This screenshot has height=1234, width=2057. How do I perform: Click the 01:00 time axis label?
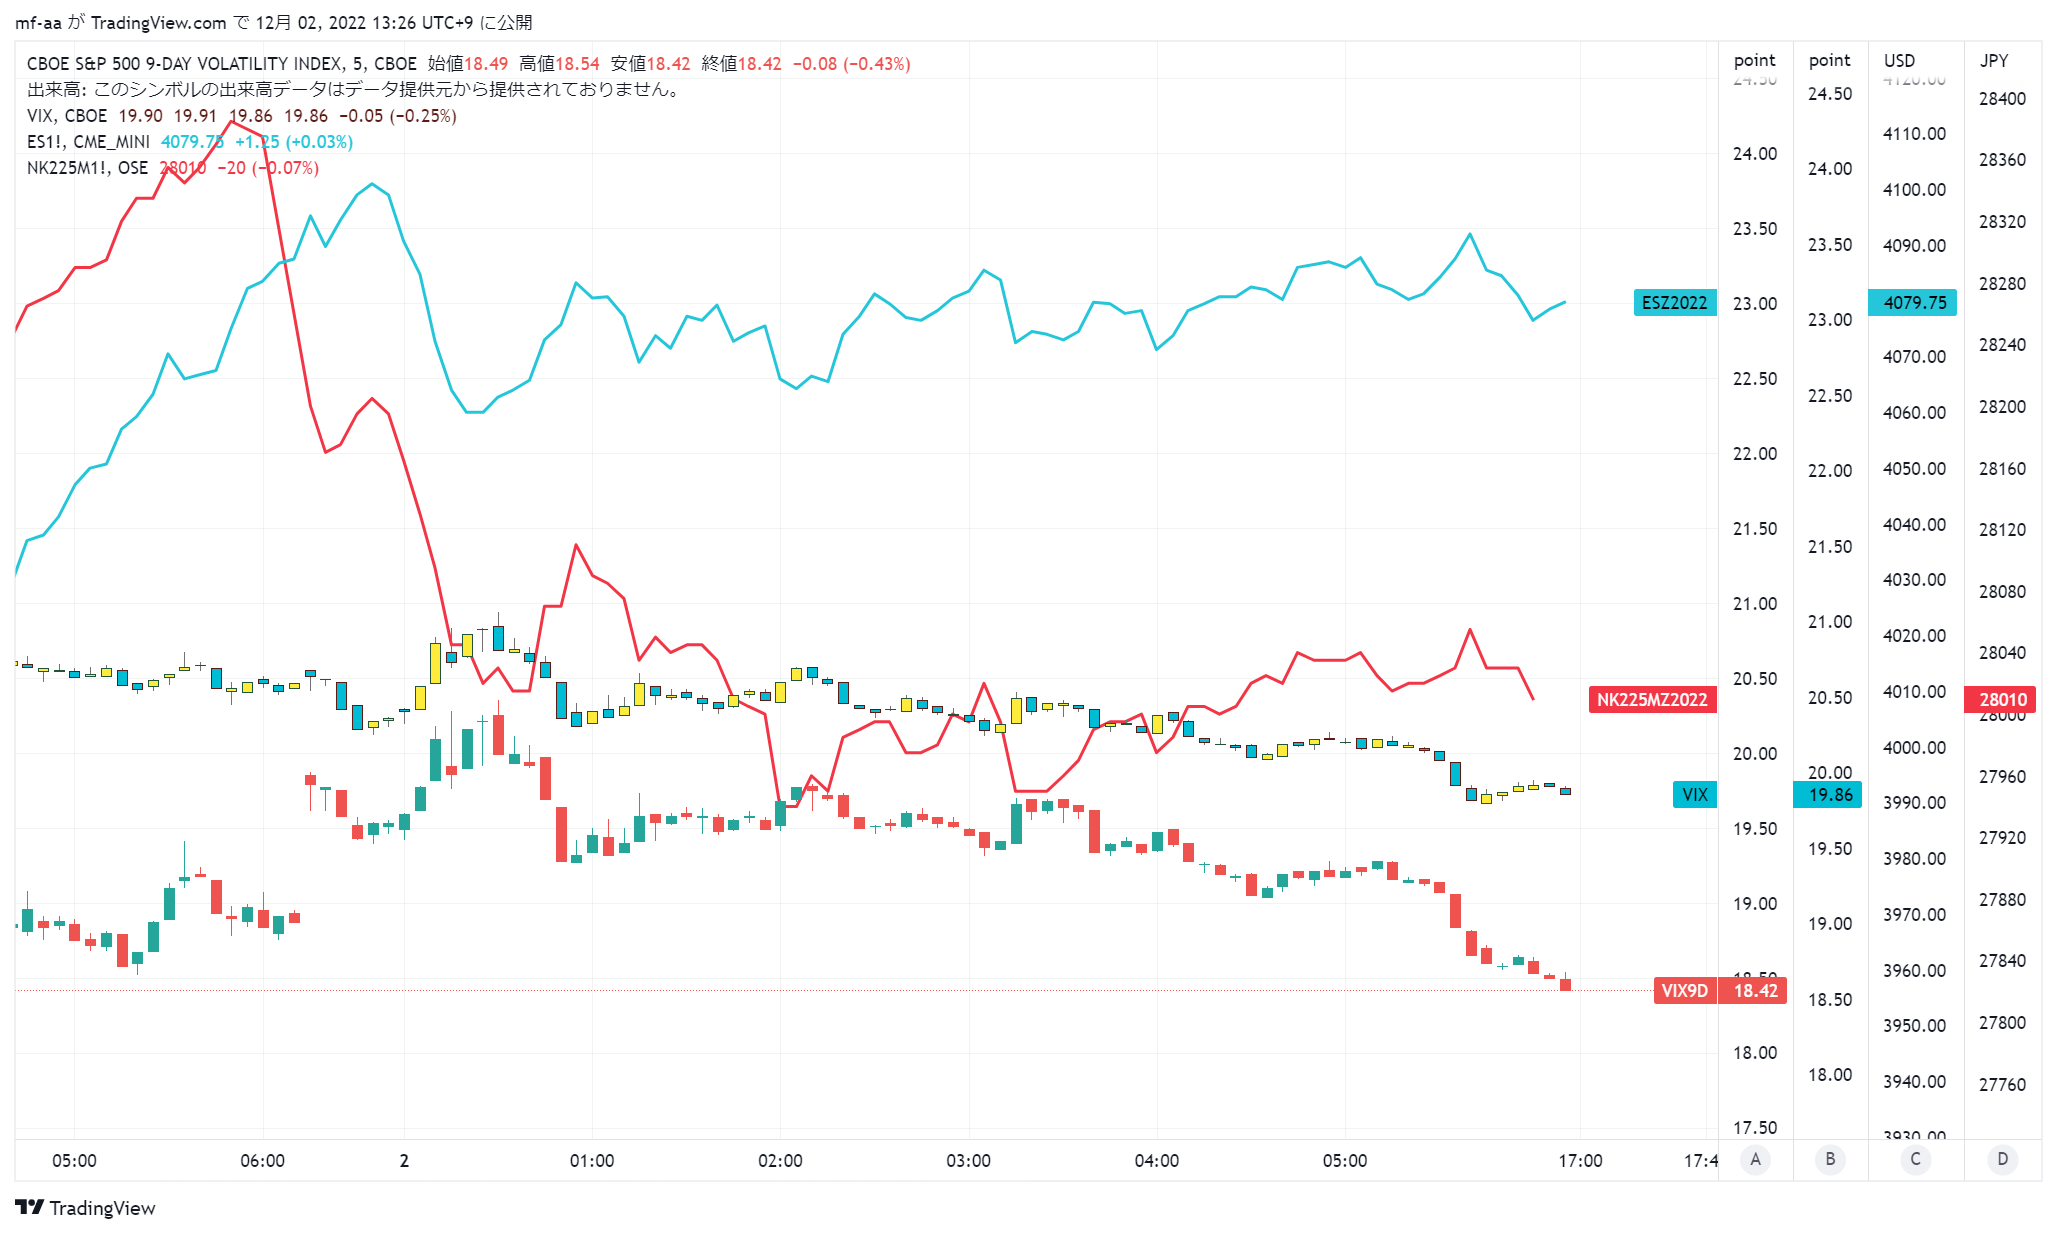click(x=592, y=1160)
